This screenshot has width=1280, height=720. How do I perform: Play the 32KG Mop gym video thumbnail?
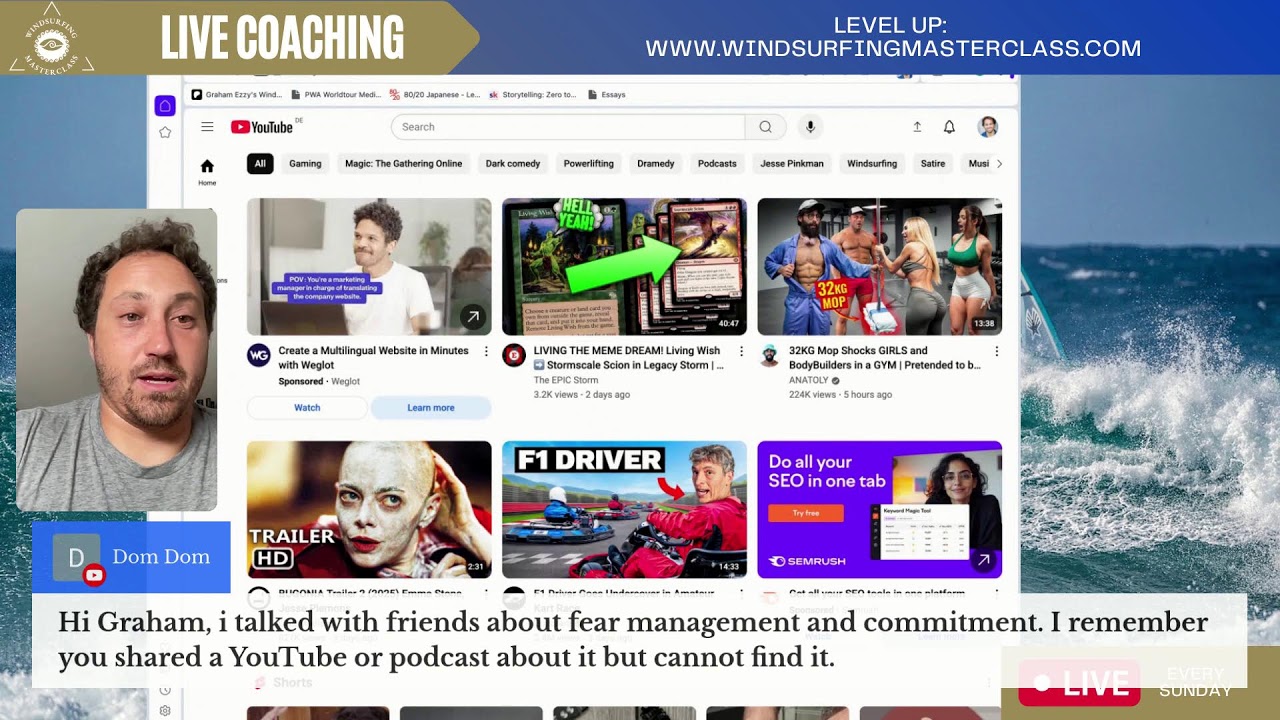point(879,266)
